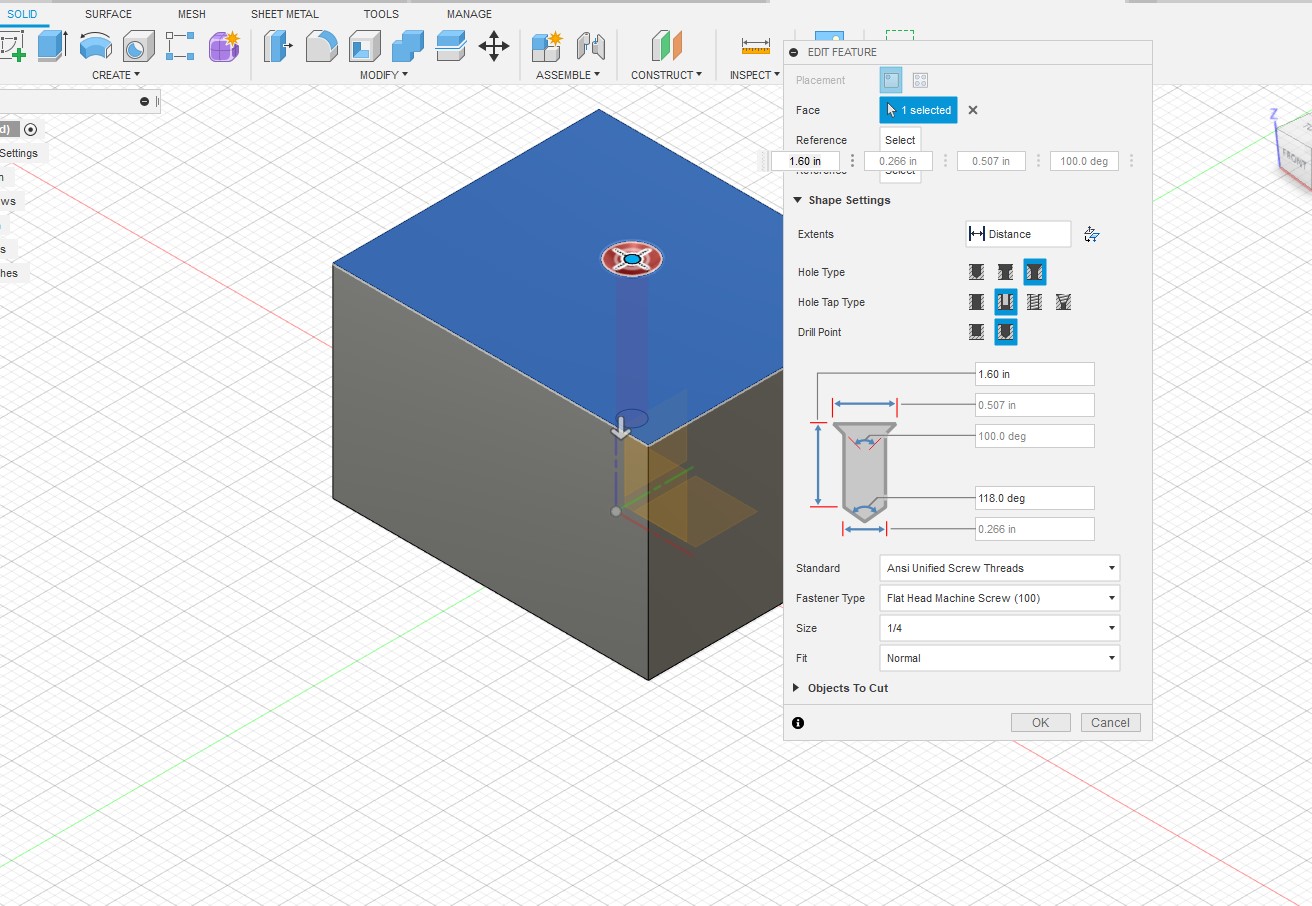The width and height of the screenshot is (1312, 906).
Task: Select the Revolve tool icon
Action: 95,46
